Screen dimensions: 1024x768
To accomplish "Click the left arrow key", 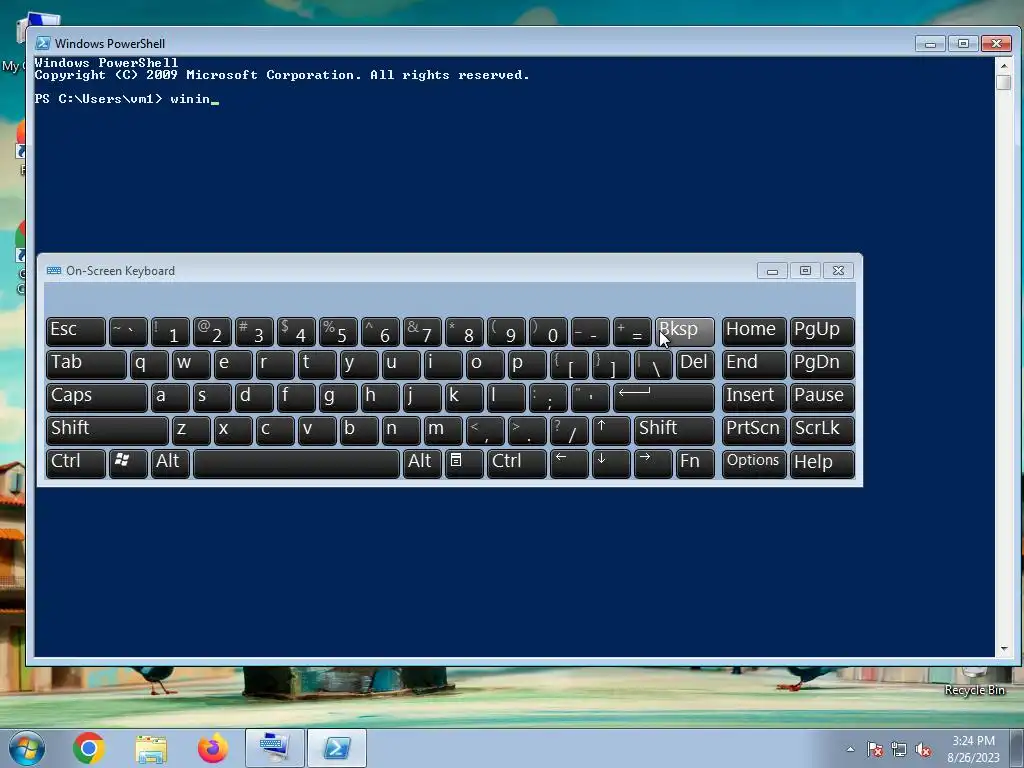I will (569, 463).
